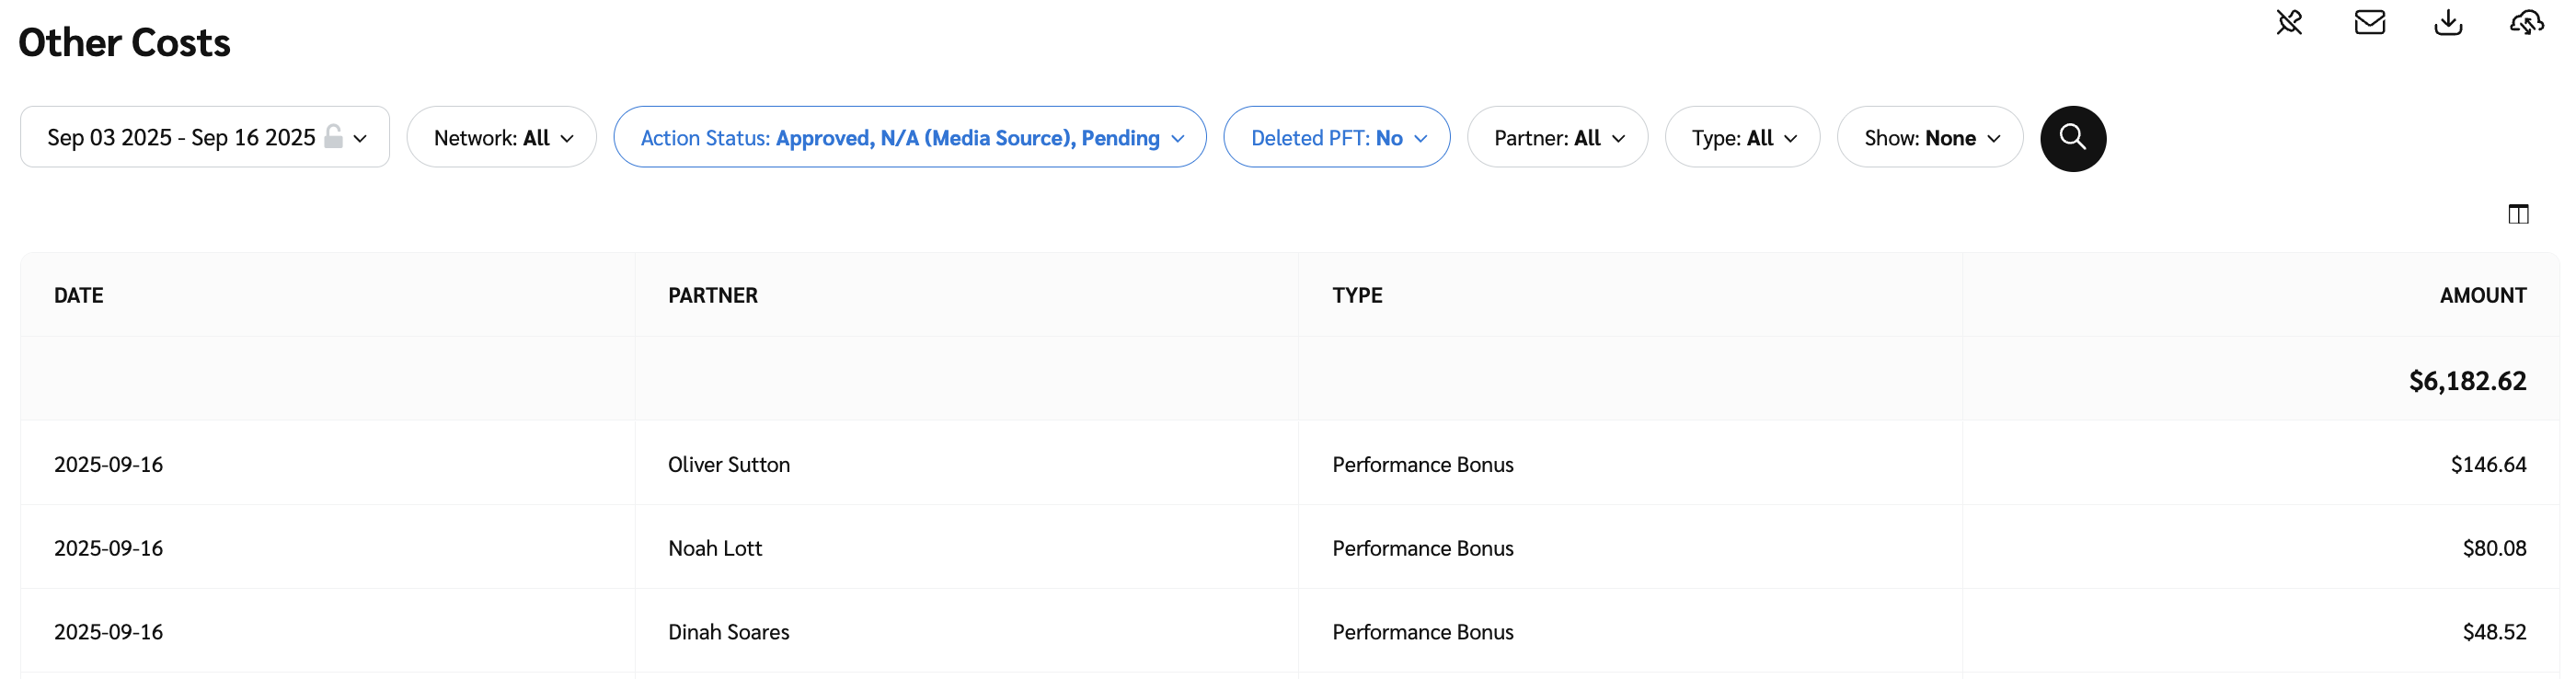Open the table columns chooser icon
Viewport: 2576px width, 679px height.
click(x=2518, y=214)
